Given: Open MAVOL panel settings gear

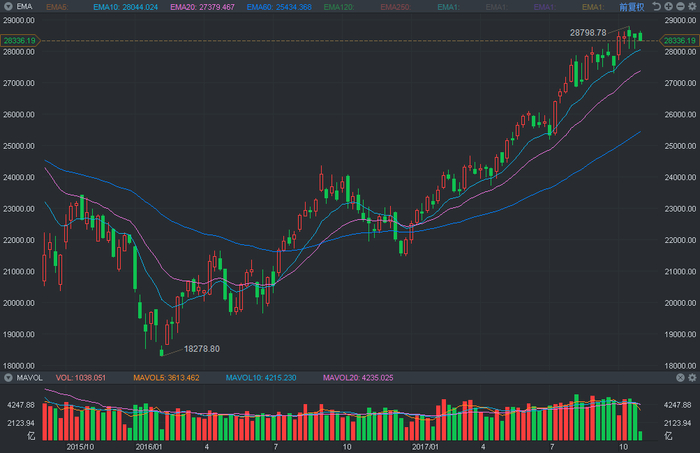Looking at the screenshot, I should click(691, 378).
